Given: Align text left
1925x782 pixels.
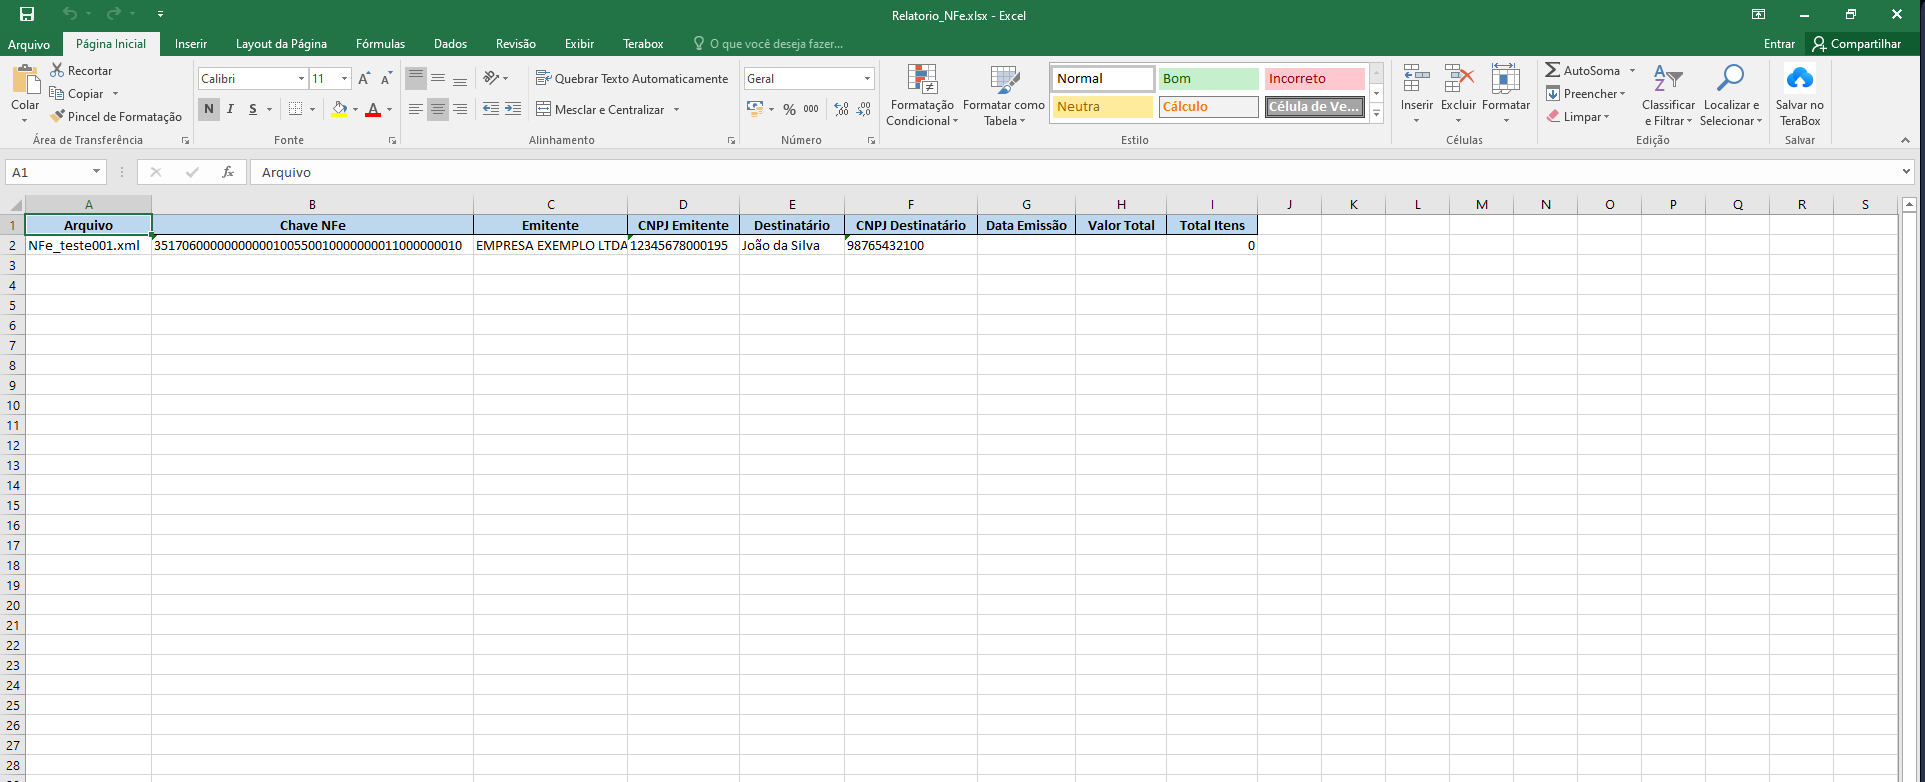Looking at the screenshot, I should [416, 109].
